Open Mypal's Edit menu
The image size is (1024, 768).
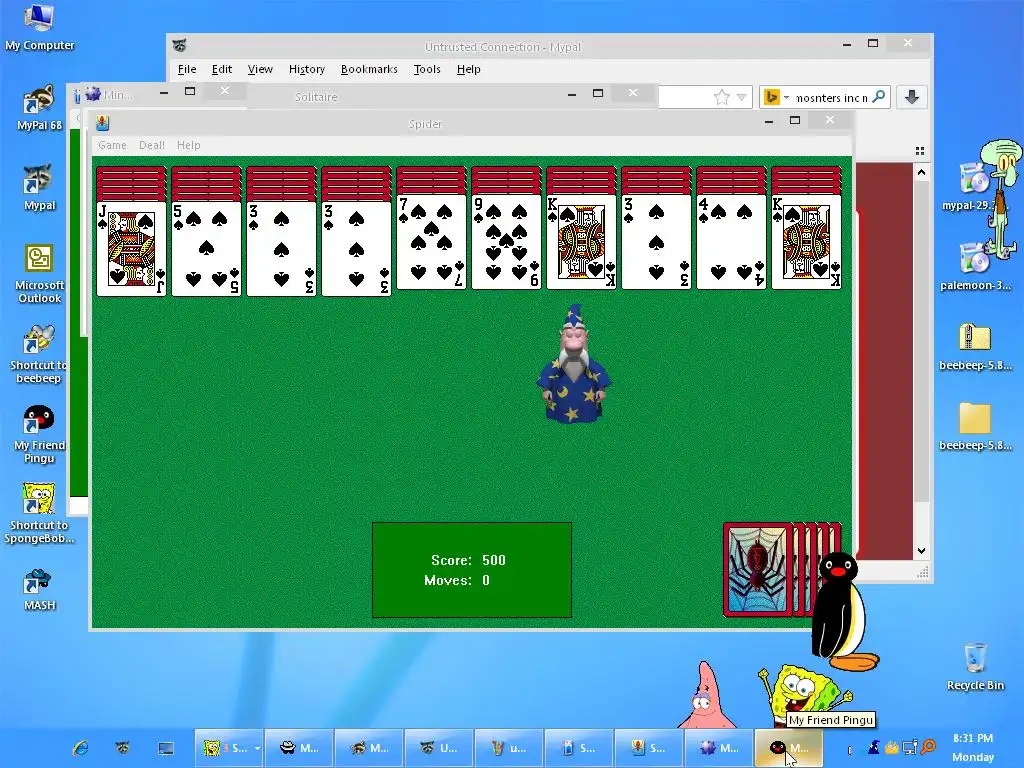pyautogui.click(x=222, y=69)
